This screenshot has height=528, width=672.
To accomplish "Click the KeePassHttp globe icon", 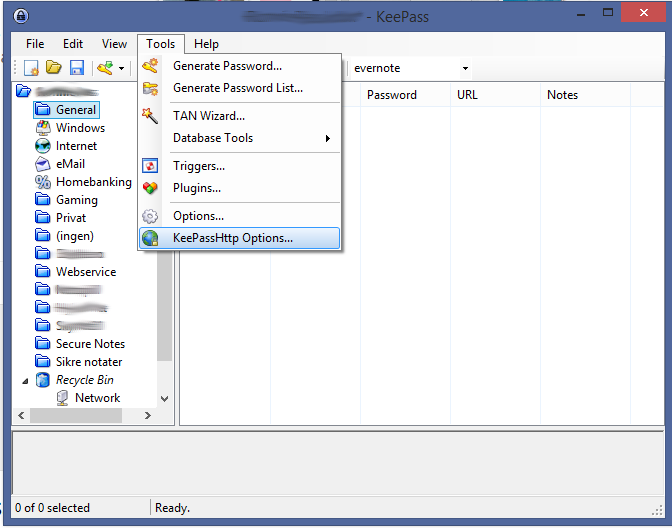I will click(150, 238).
